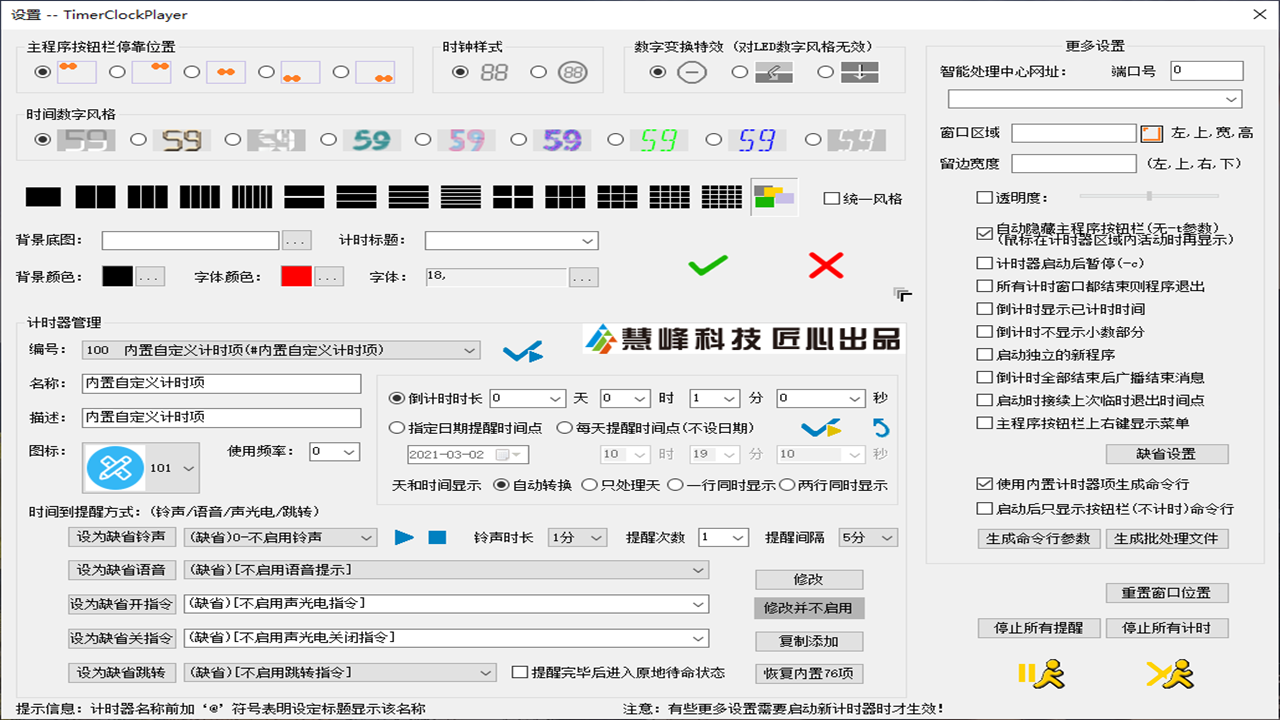Click the green checkmark to confirm settings
The width and height of the screenshot is (1280, 720).
click(706, 266)
